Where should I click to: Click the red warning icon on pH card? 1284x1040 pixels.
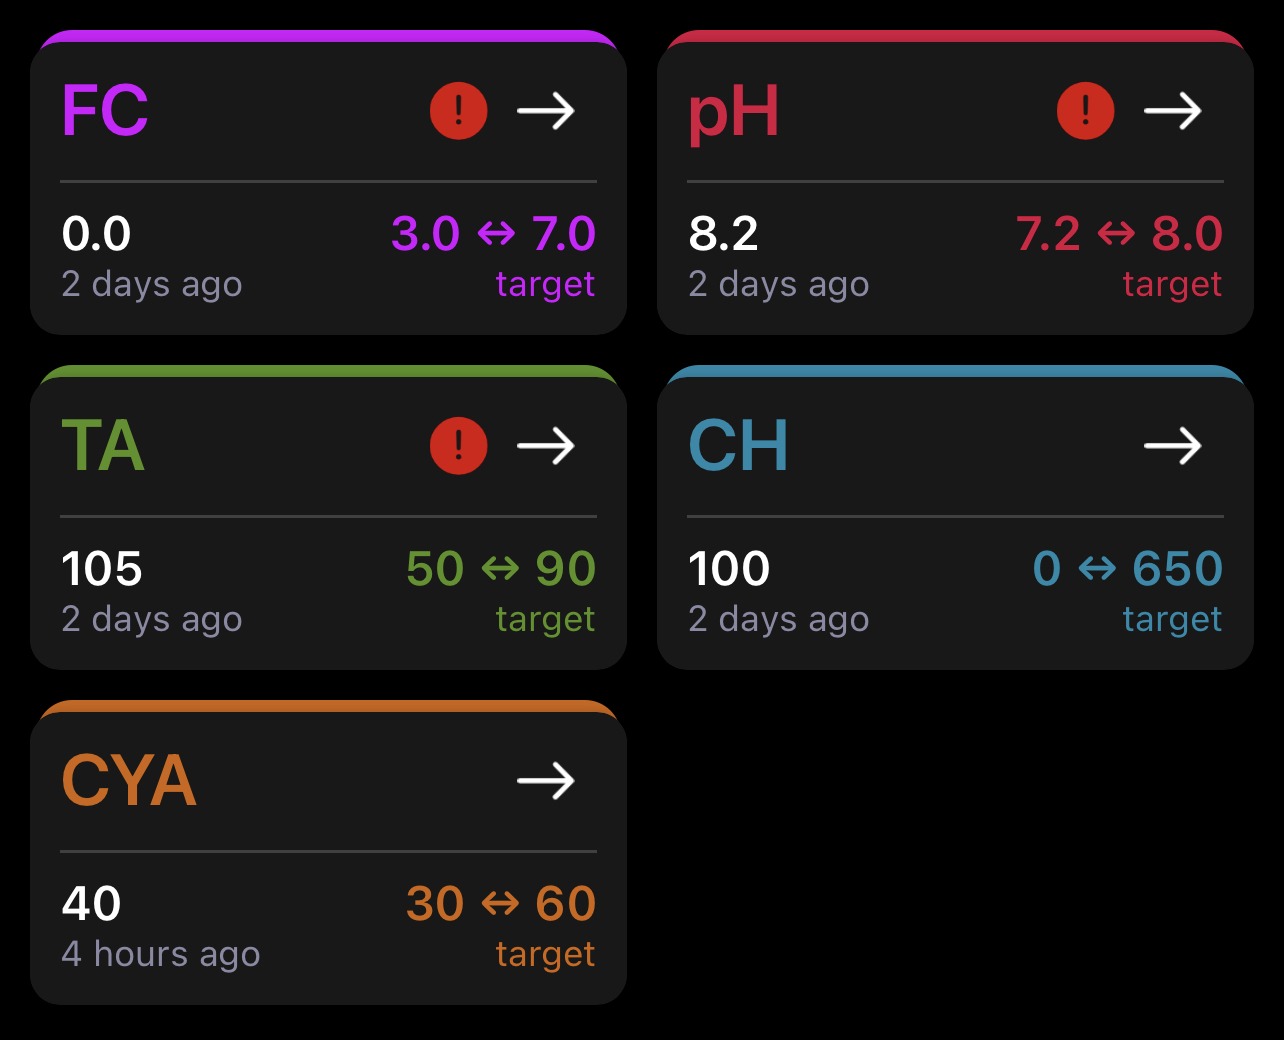pos(1086,111)
